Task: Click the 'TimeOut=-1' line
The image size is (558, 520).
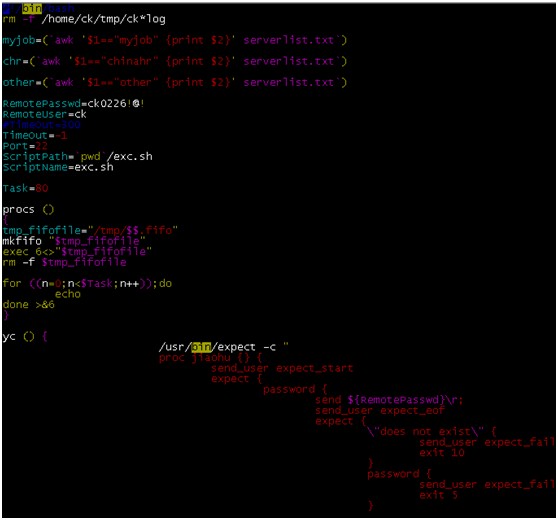Action: click(x=35, y=135)
